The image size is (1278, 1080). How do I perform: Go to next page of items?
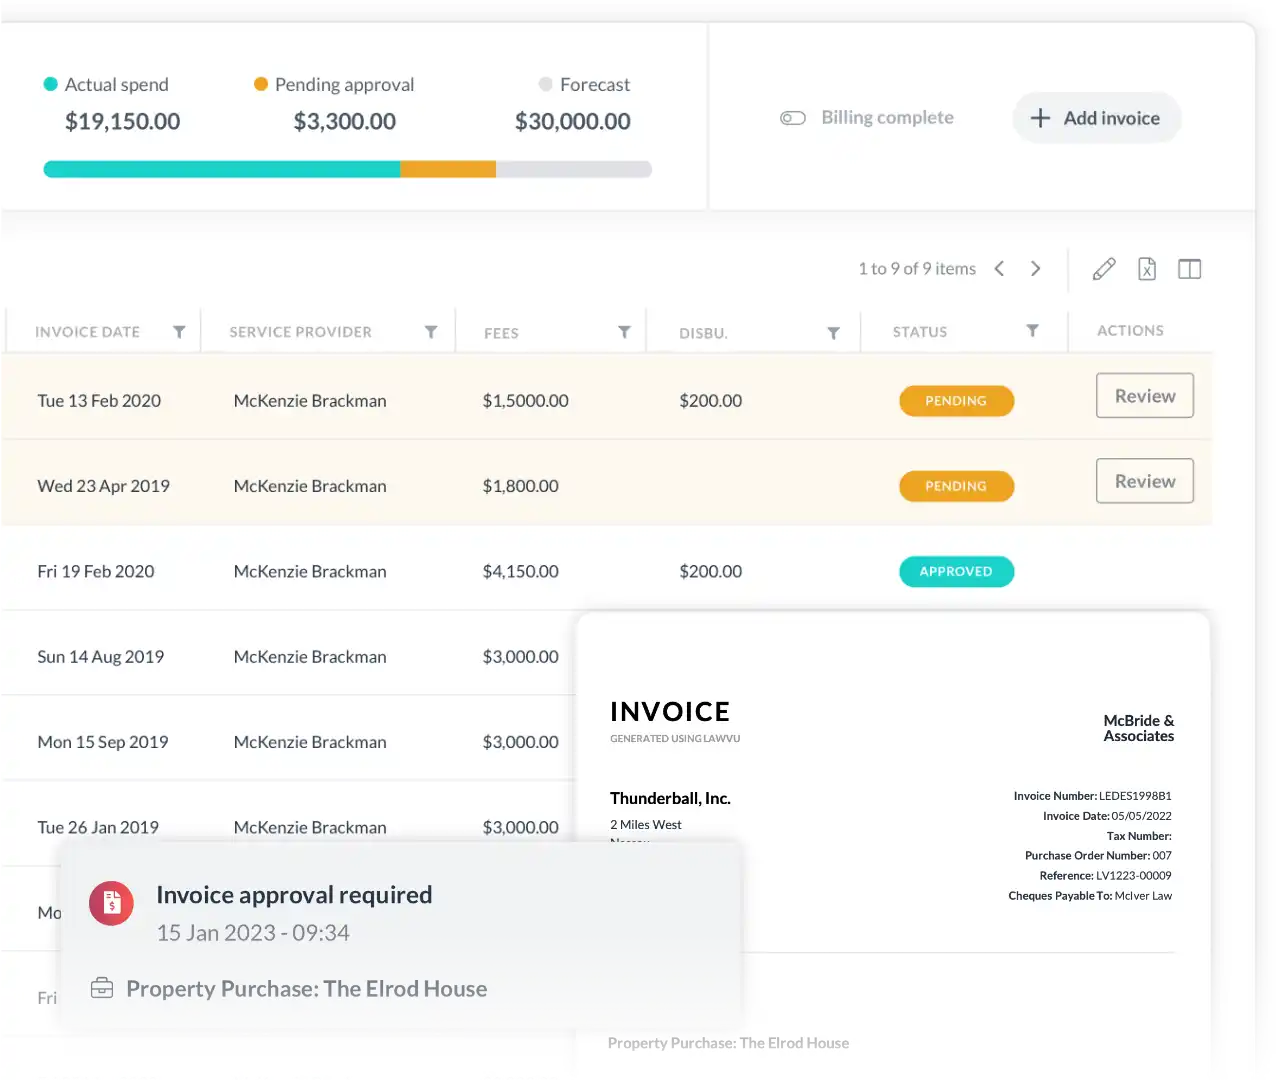(1035, 269)
